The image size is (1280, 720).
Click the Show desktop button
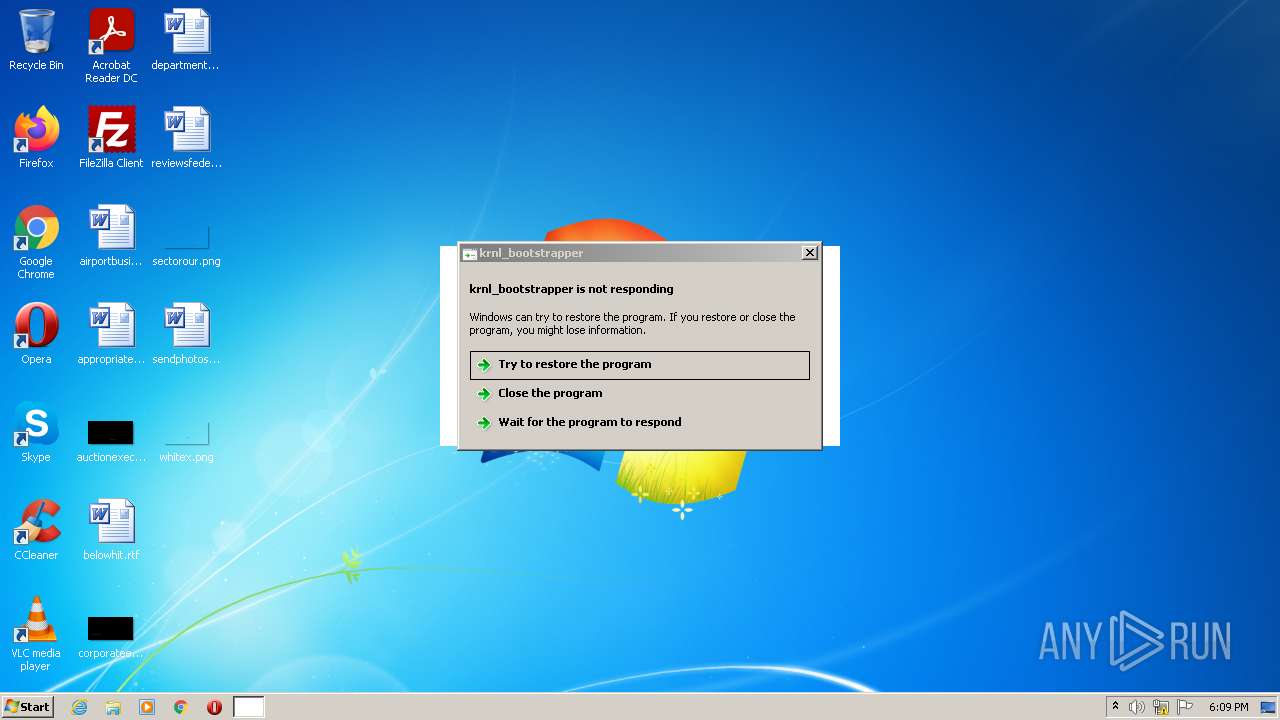click(1270, 707)
